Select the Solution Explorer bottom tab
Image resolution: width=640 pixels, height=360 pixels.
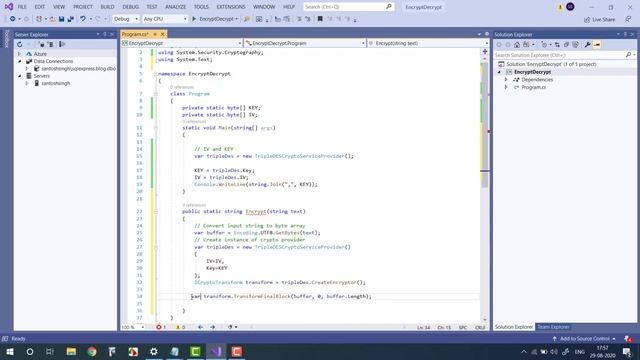513,327
